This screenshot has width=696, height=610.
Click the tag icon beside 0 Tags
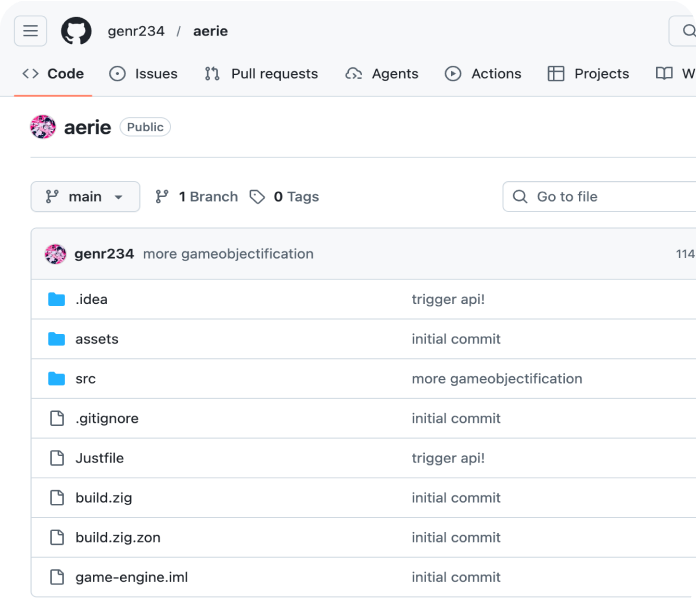click(x=257, y=197)
